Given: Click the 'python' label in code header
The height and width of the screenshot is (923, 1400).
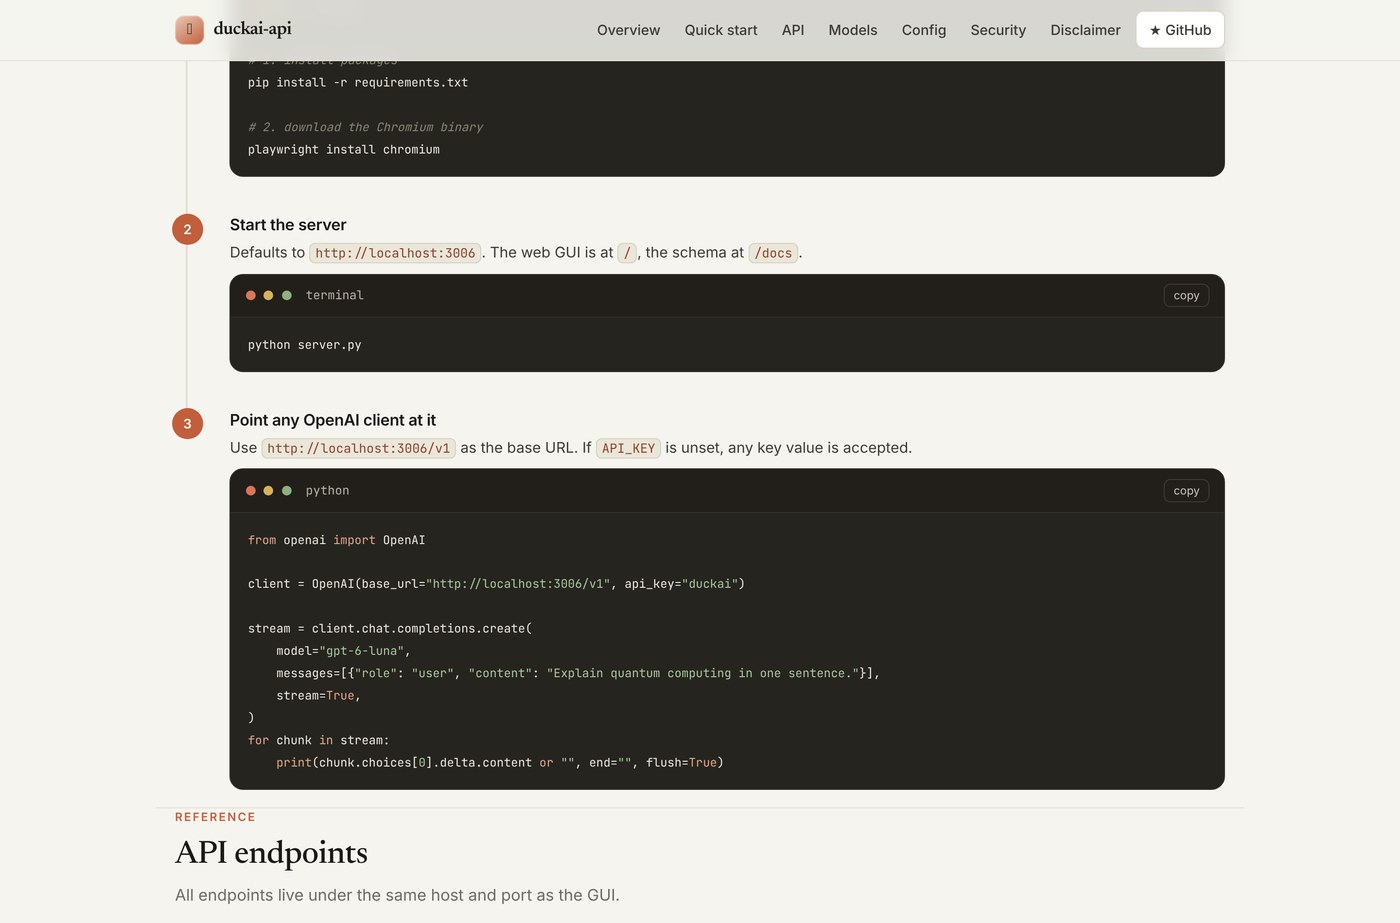Looking at the screenshot, I should [x=327, y=491].
